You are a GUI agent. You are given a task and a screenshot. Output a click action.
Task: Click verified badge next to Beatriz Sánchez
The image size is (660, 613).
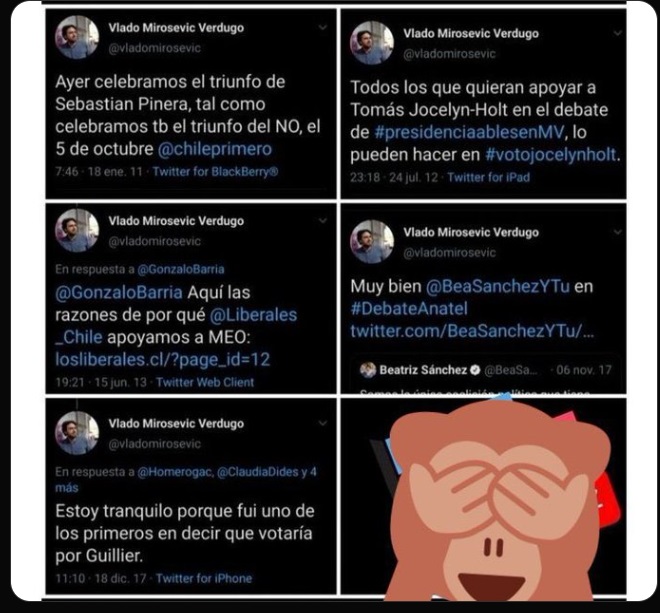(x=475, y=370)
